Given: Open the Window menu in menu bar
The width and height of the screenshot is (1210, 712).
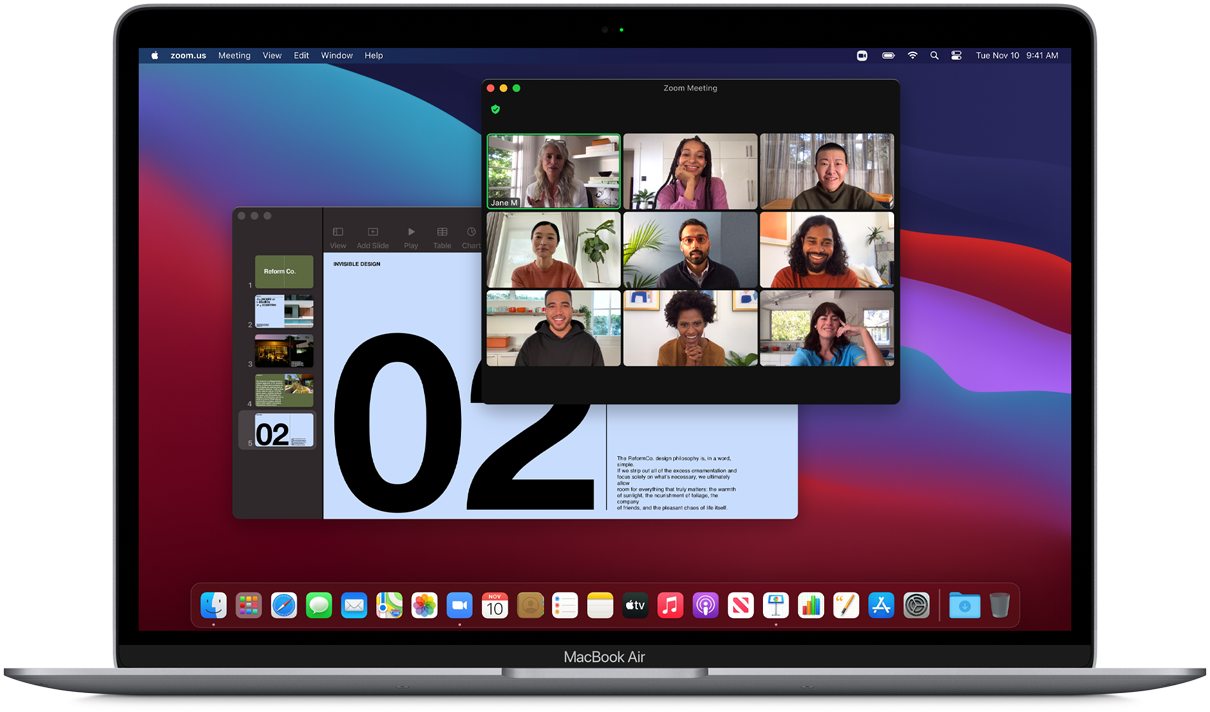Looking at the screenshot, I should 337,56.
